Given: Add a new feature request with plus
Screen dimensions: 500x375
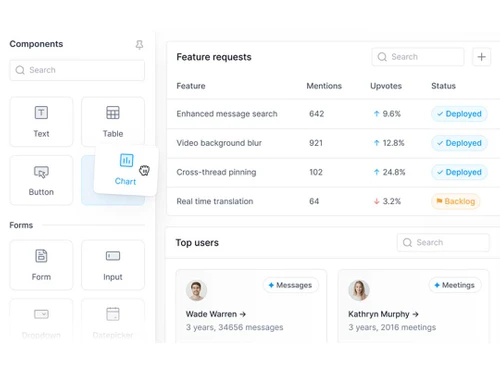Looking at the screenshot, I should coord(481,57).
